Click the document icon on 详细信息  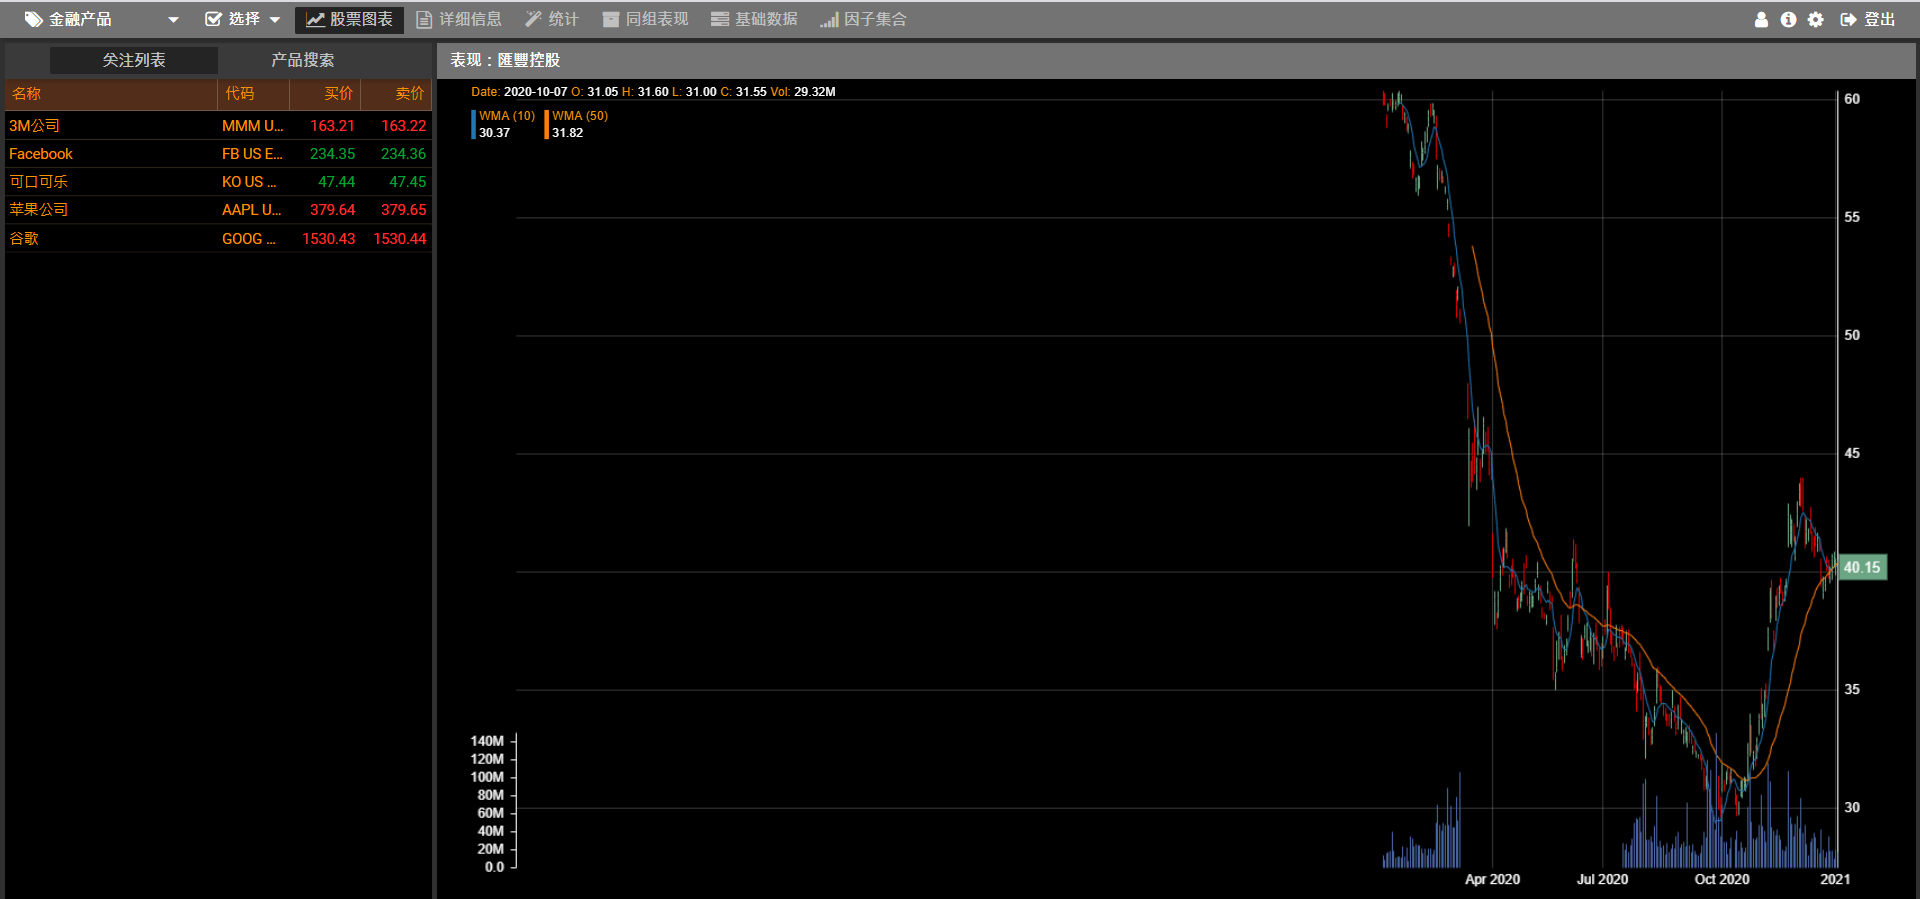tap(424, 19)
